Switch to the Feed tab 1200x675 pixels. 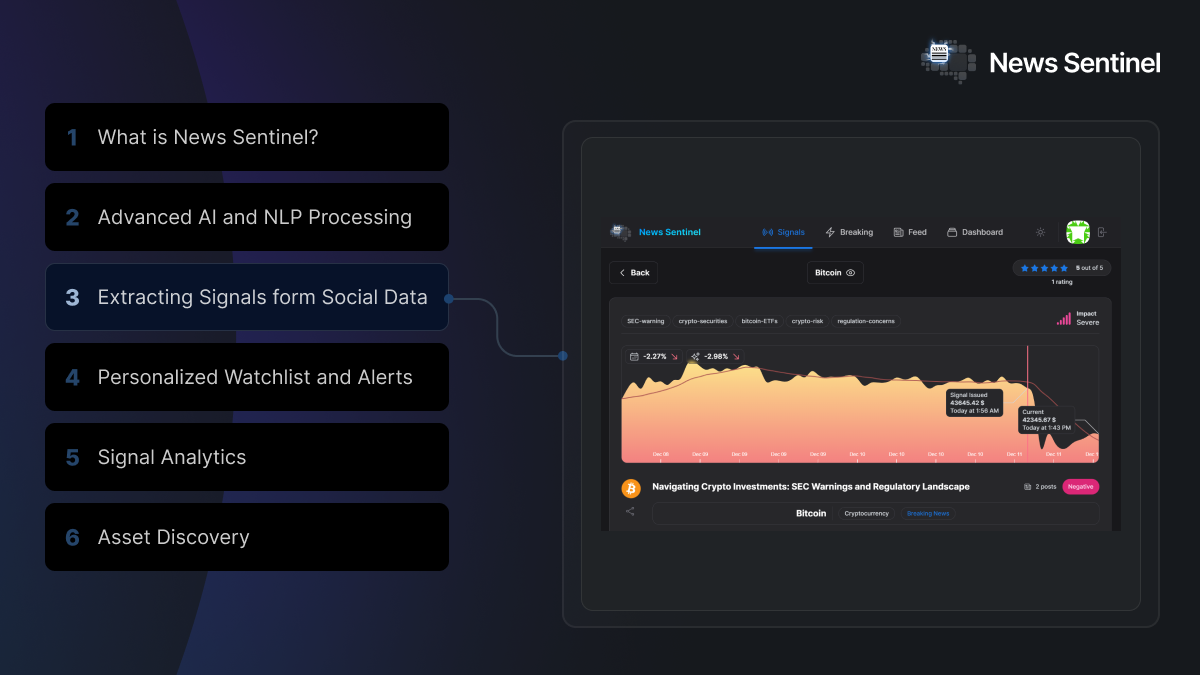[x=910, y=232]
